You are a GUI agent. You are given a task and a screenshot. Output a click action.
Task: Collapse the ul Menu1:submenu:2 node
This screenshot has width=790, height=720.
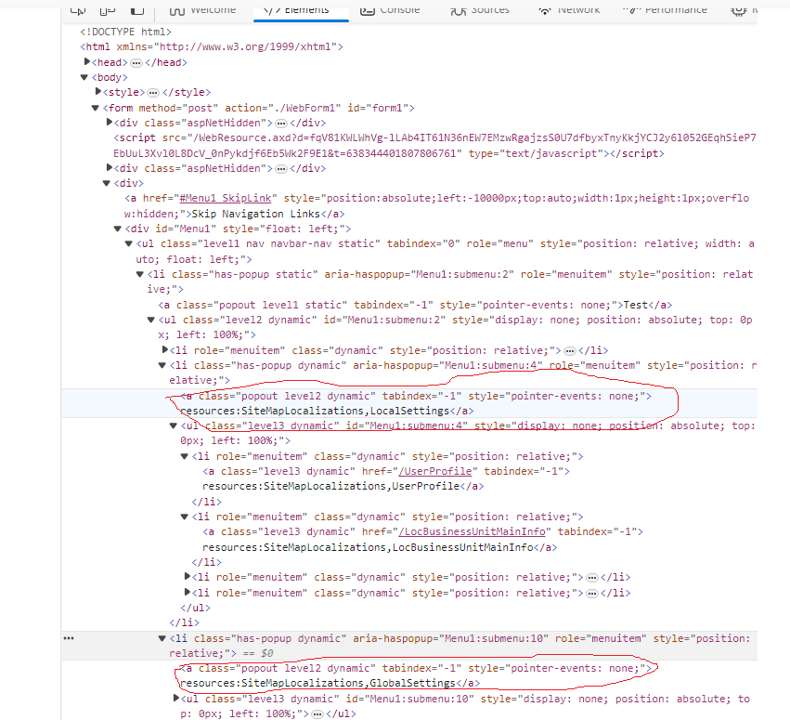click(x=151, y=319)
